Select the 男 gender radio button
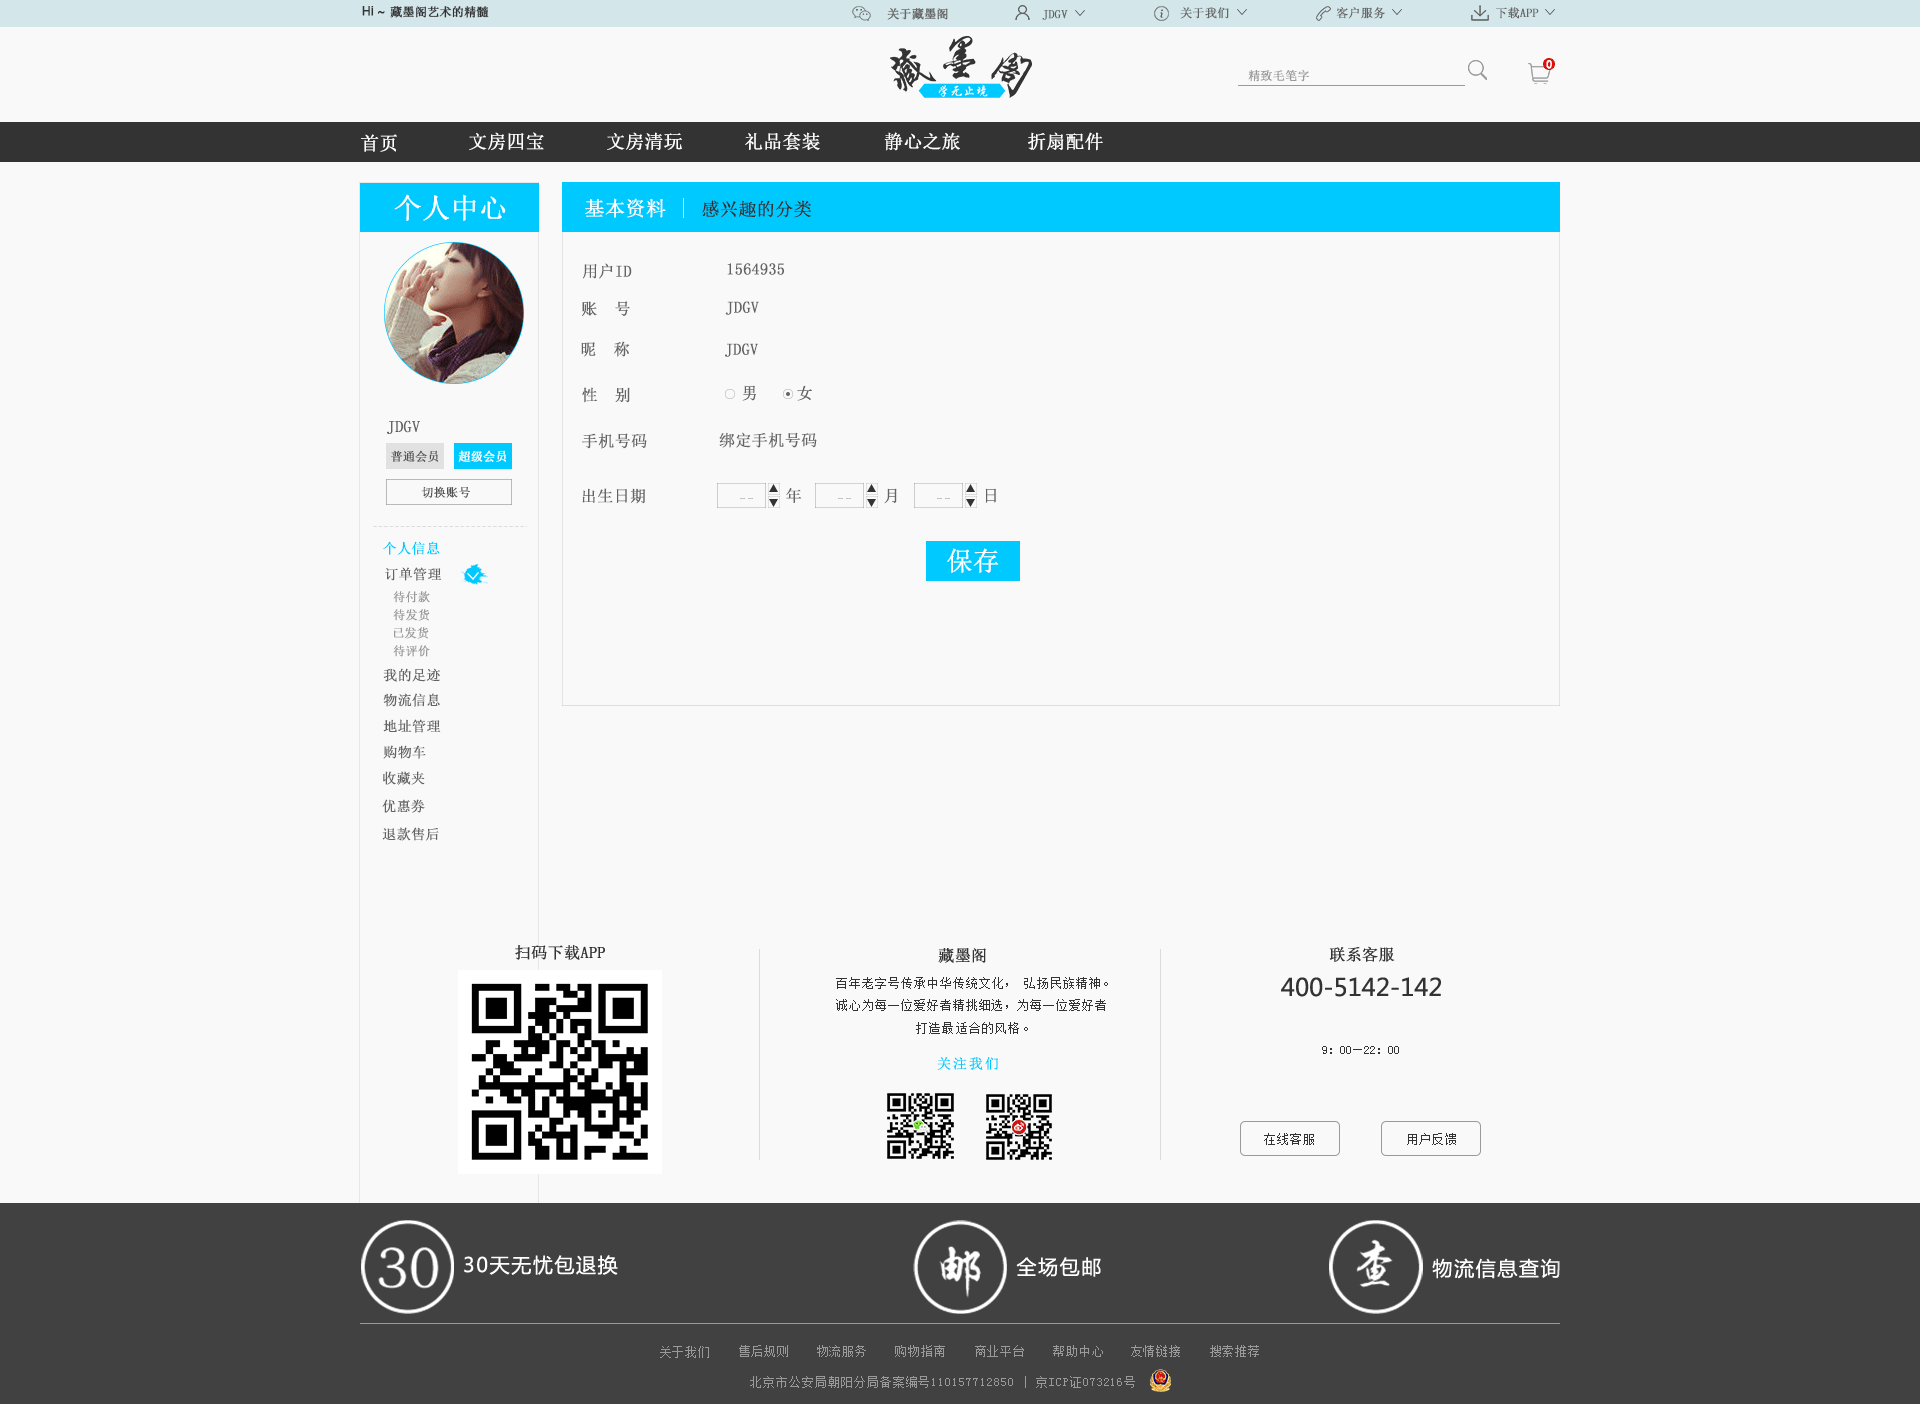This screenshot has height=1404, width=1920. click(730, 394)
